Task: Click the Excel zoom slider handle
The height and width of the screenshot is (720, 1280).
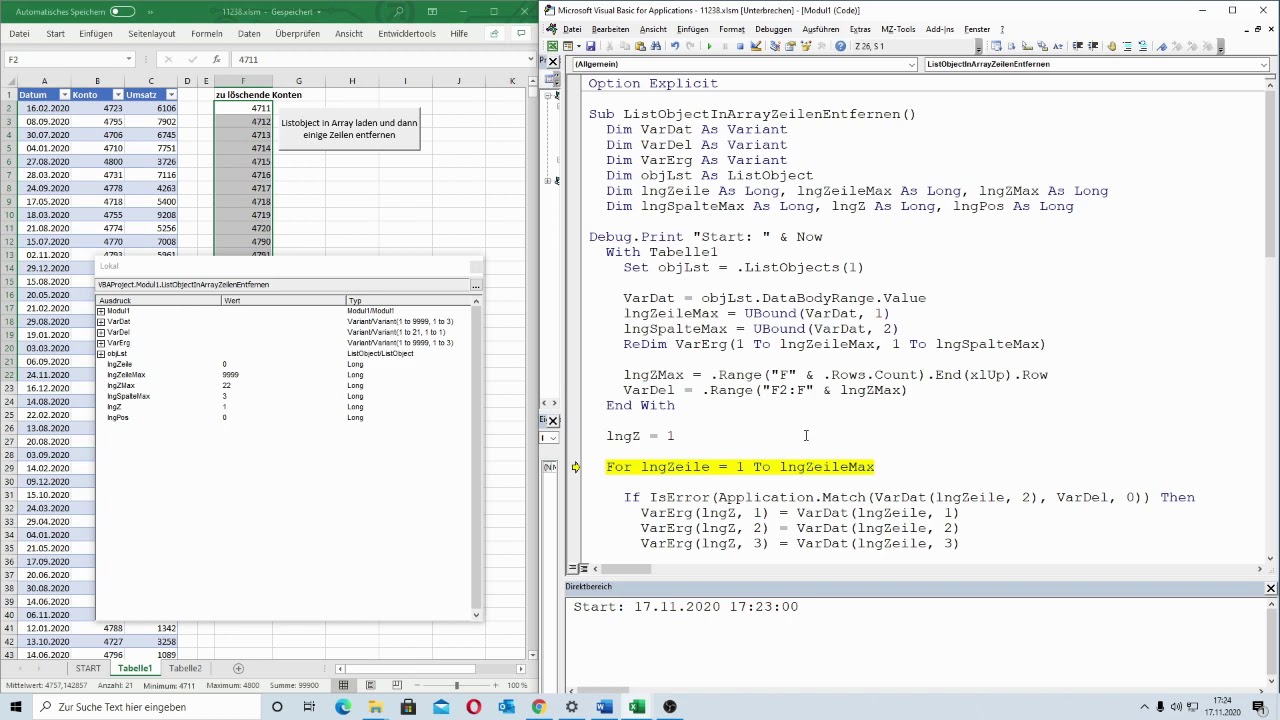Action: 456,685
